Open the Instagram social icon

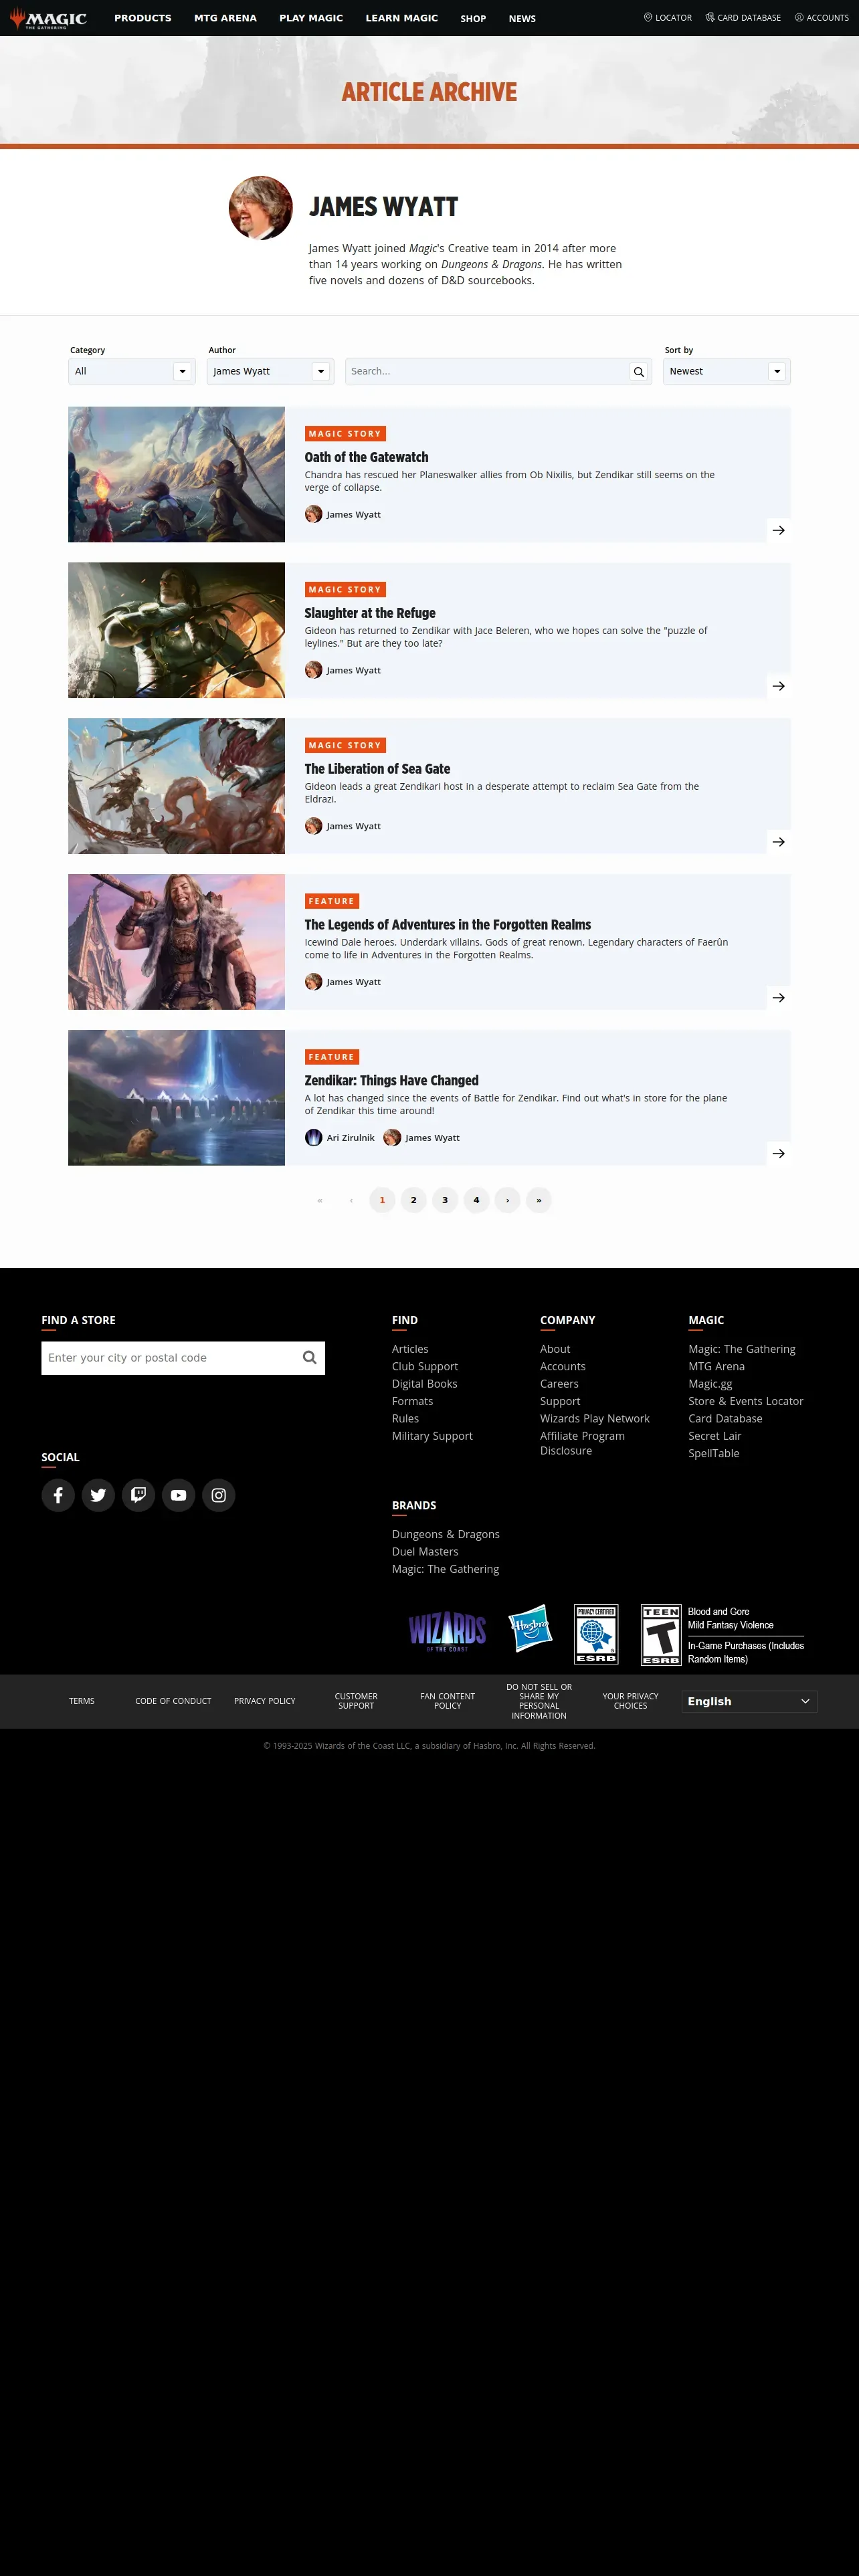point(218,1495)
